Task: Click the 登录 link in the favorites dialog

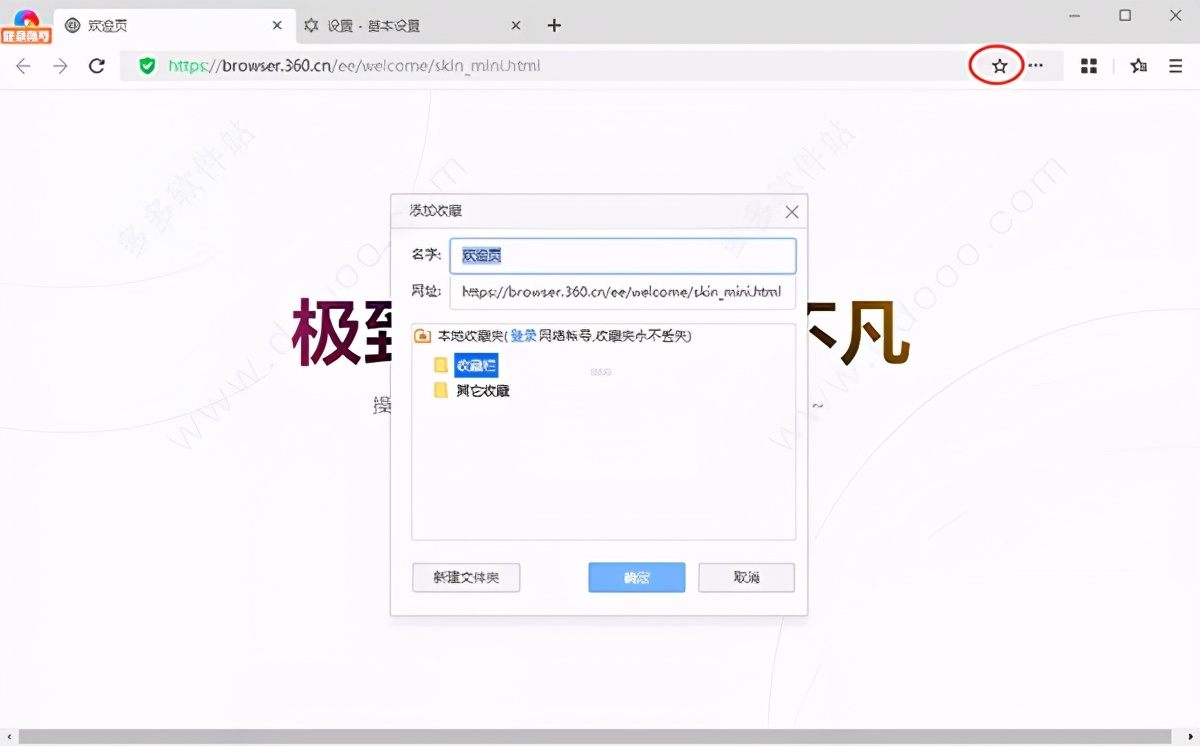Action: 523,335
